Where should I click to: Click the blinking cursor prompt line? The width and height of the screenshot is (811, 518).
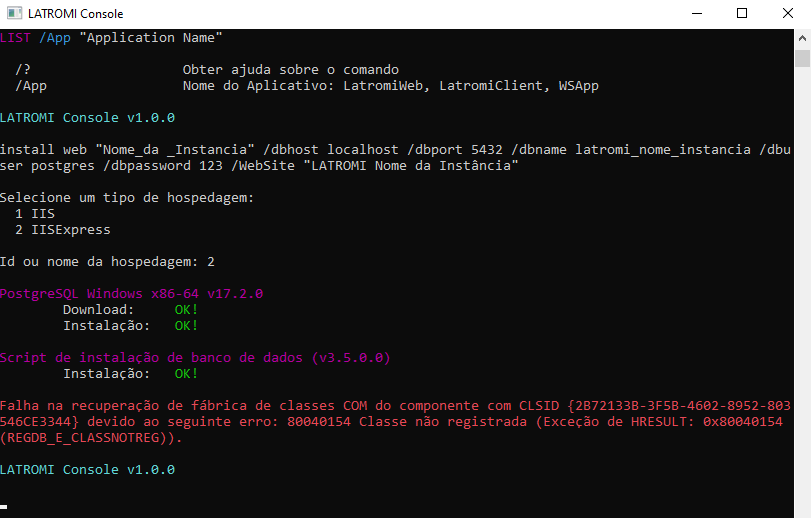tap(4, 507)
